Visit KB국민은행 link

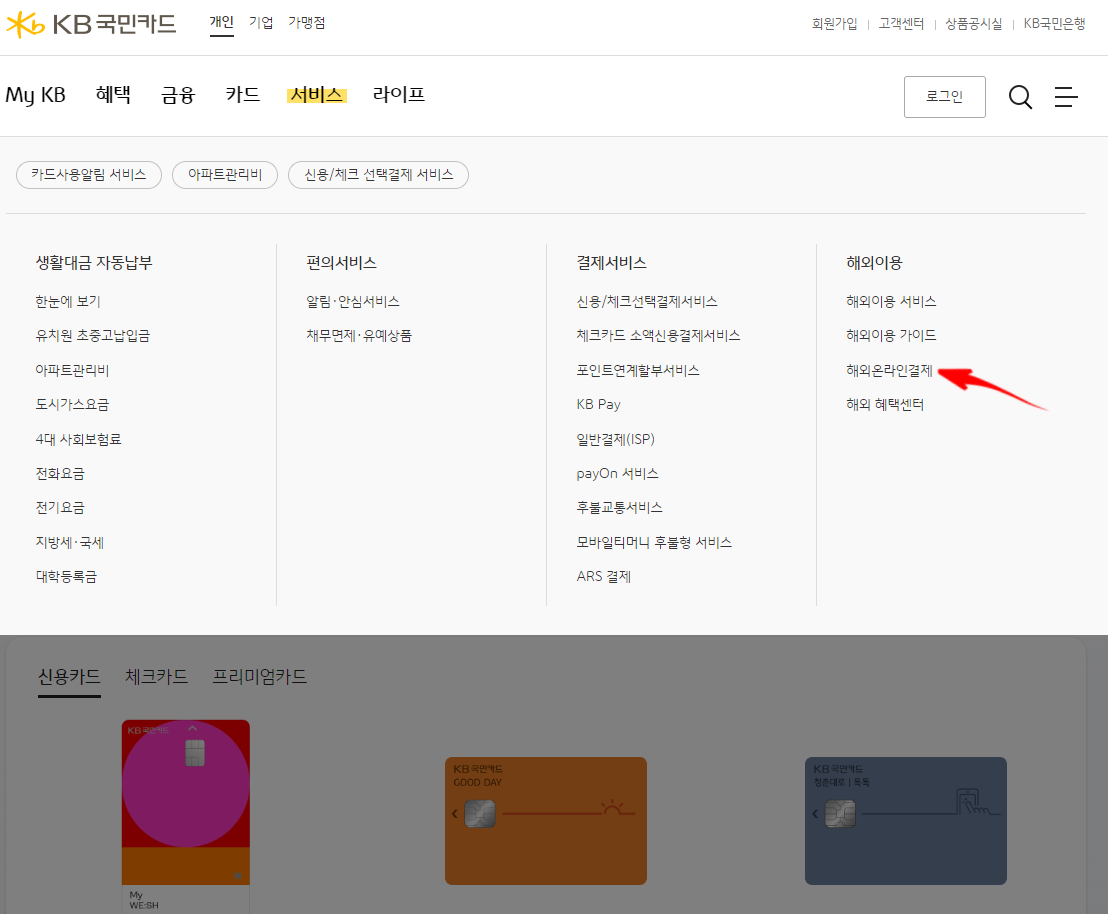tap(1054, 24)
